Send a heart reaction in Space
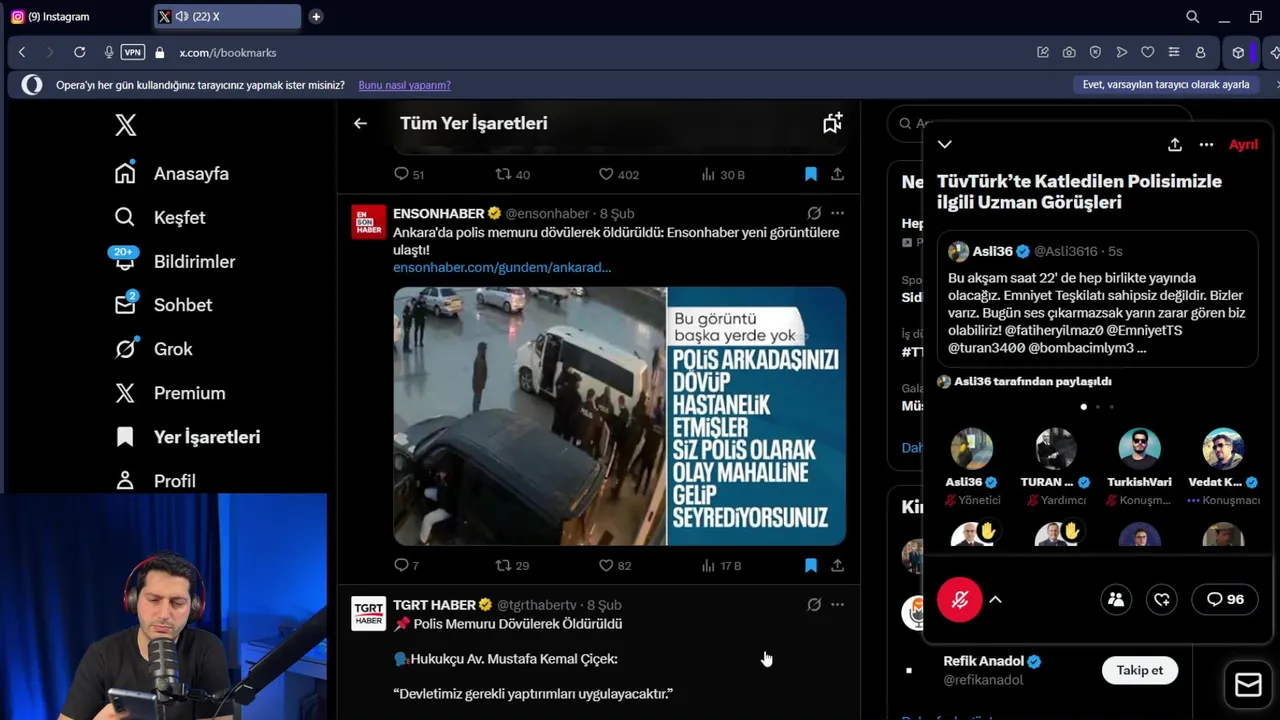Viewport: 1280px width, 720px height. click(x=1162, y=599)
